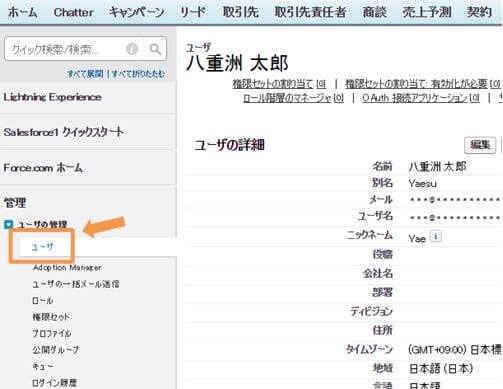Viewport: 503px width, 389px height.
Task: Open 公開グループ in the sidebar
Action: click(55, 350)
